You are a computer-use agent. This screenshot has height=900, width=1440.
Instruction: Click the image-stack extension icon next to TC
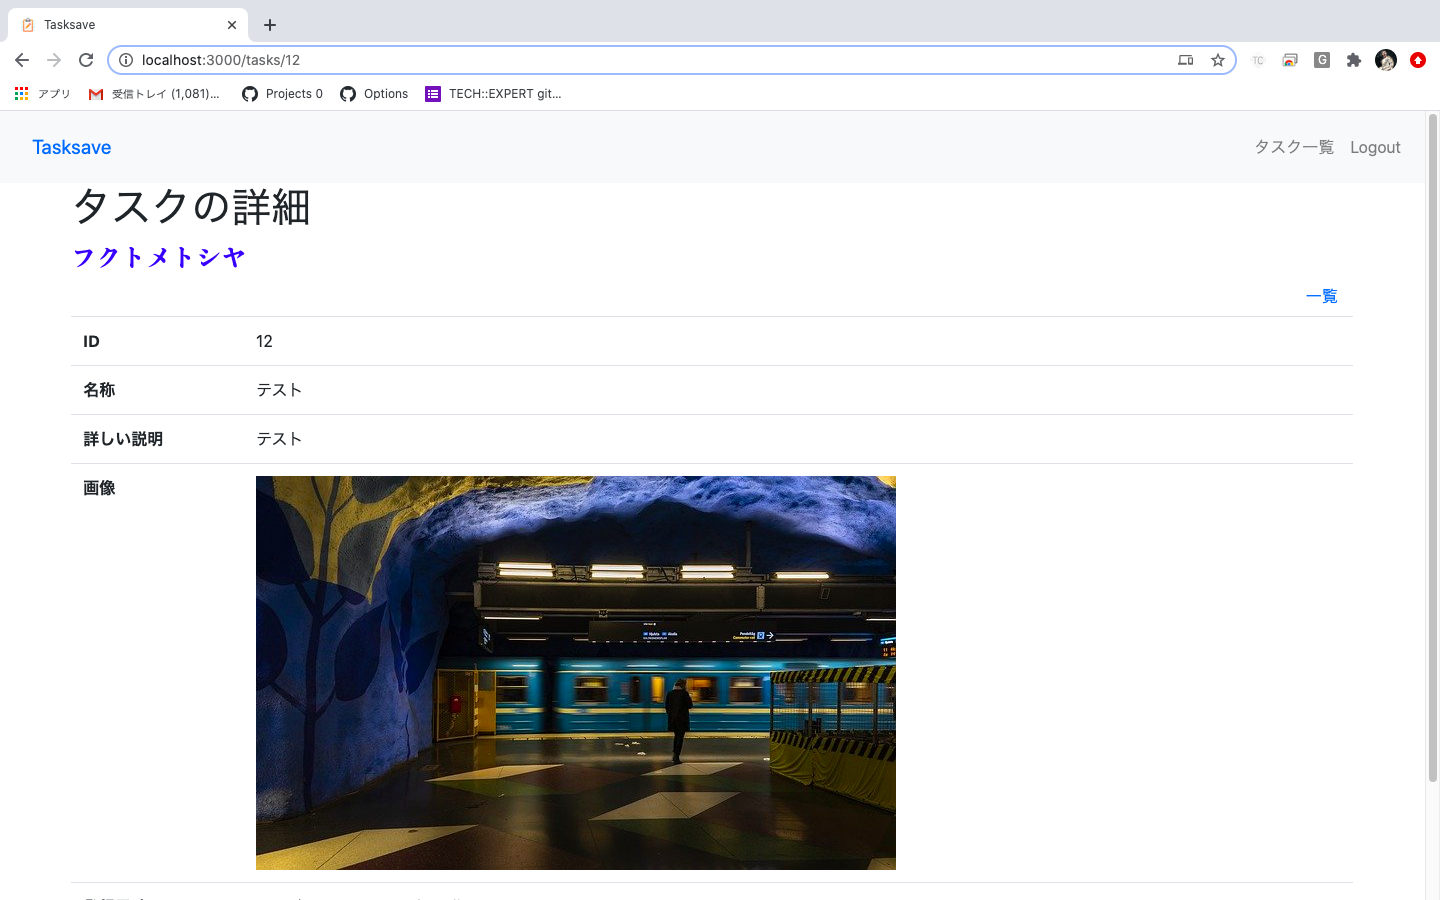[1290, 60]
